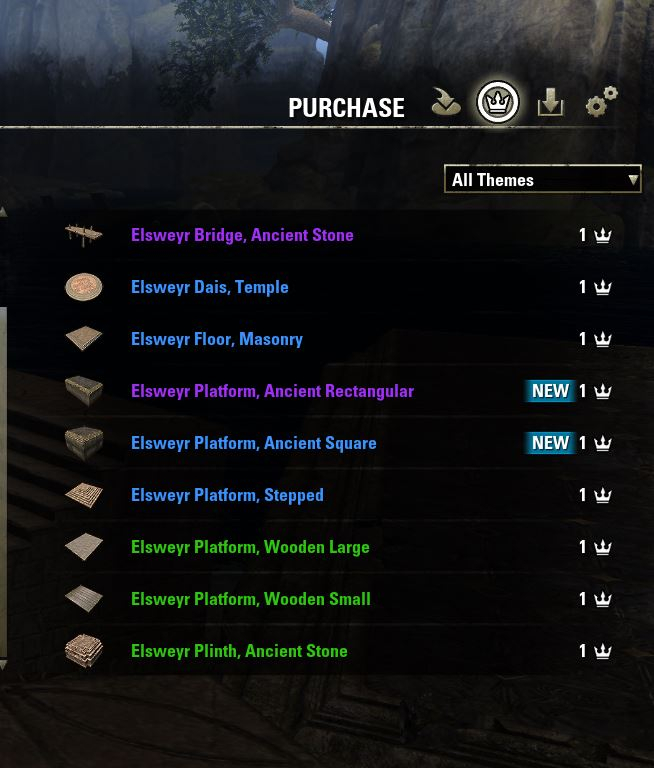Open the settings tab with gears icon
The width and height of the screenshot is (654, 768).
(x=601, y=102)
